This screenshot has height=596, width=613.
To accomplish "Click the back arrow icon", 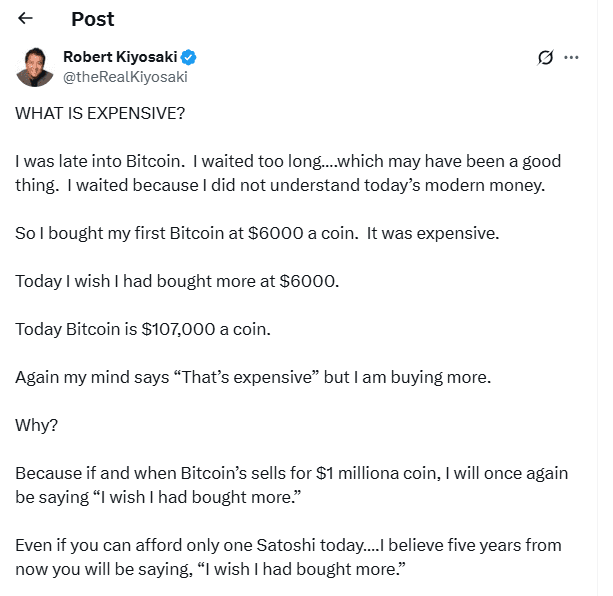I will (x=25, y=19).
